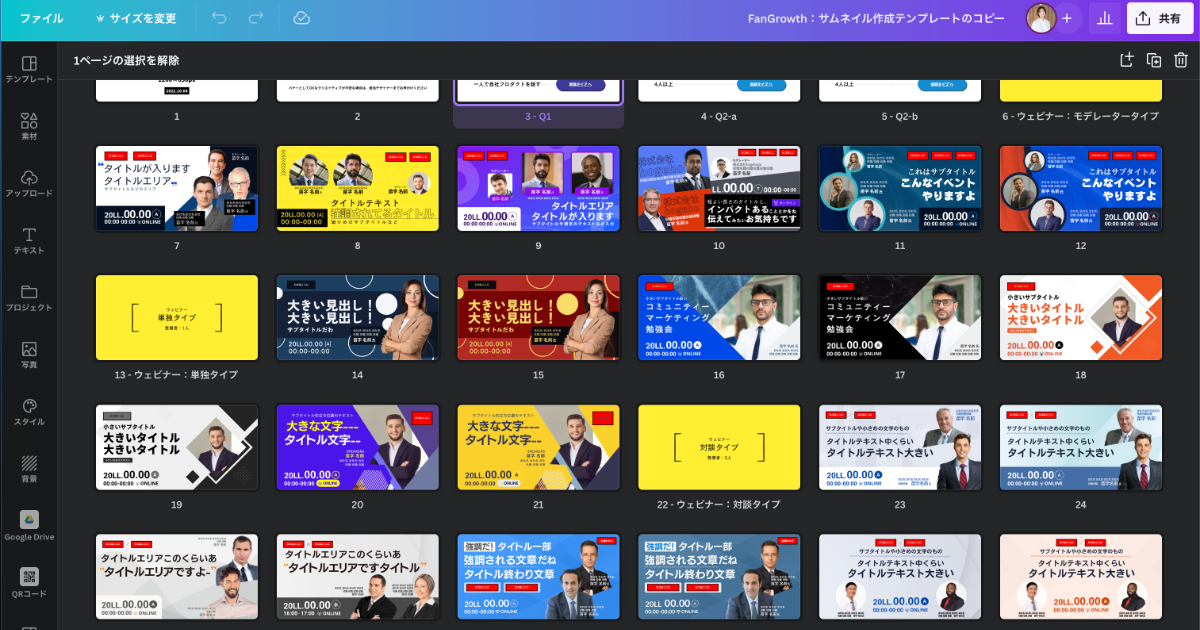The image size is (1200, 630).
Task: Select page 16 thumbnail
Action: 719,318
